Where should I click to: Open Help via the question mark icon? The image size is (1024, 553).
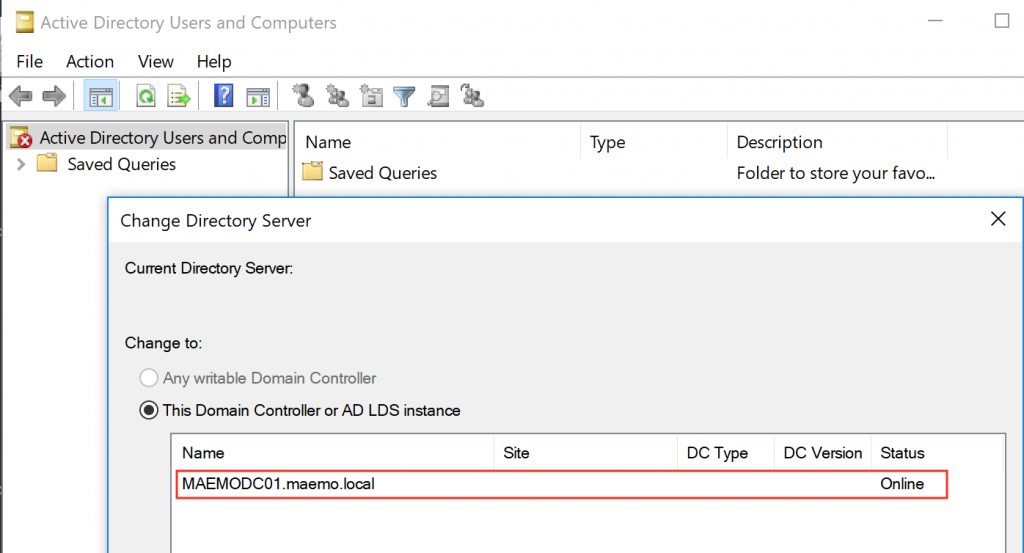point(225,96)
